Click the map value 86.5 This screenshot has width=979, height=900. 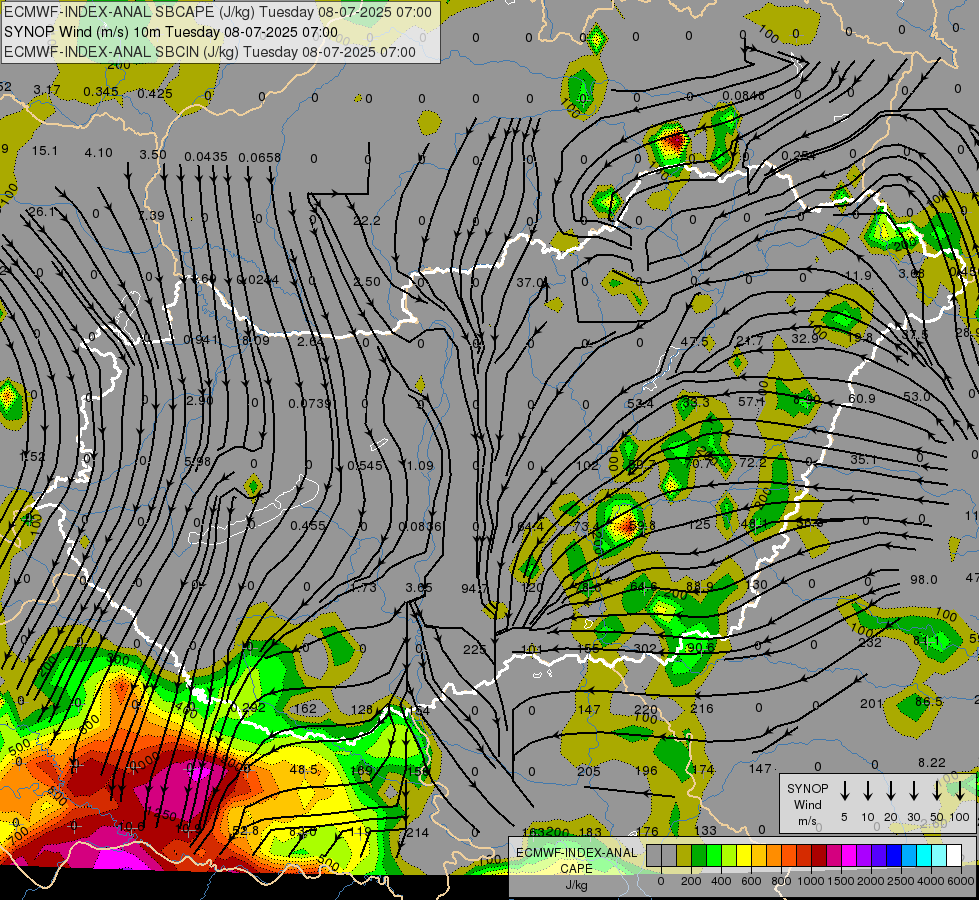pyautogui.click(x=928, y=702)
